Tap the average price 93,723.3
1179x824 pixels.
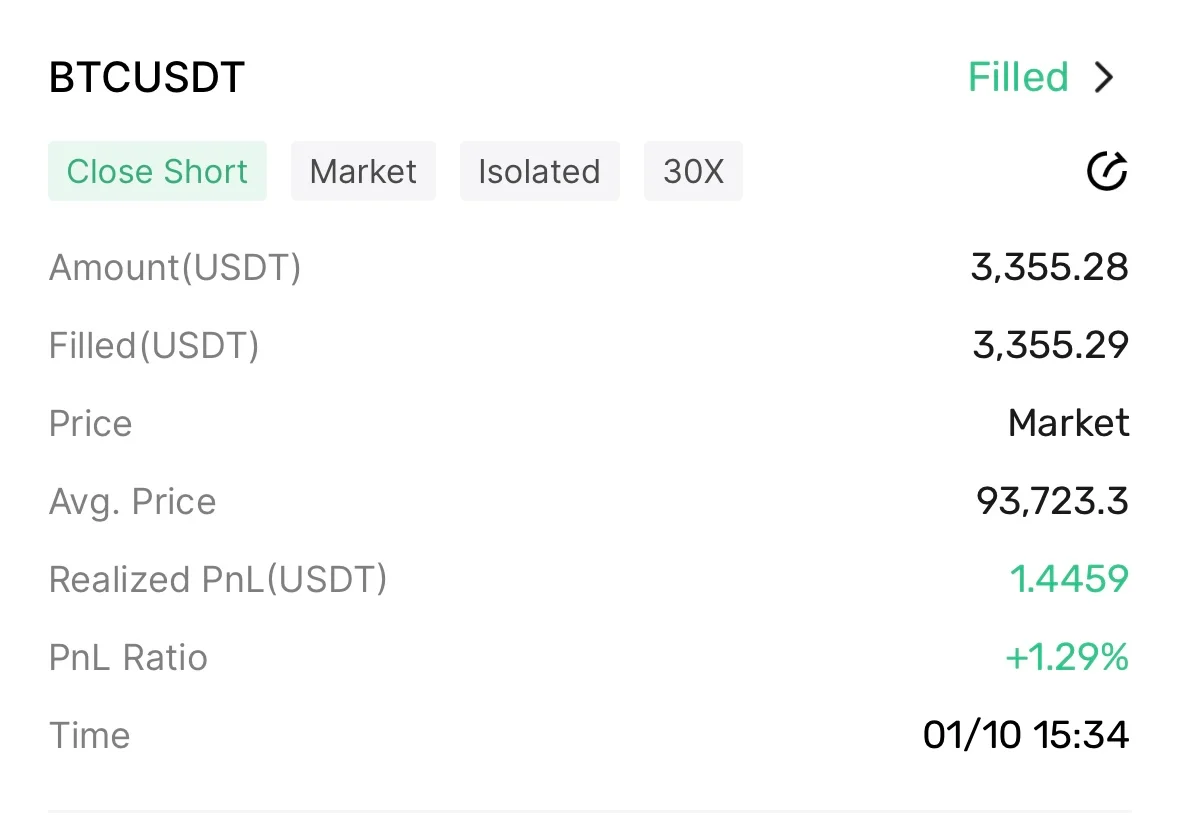[1052, 501]
